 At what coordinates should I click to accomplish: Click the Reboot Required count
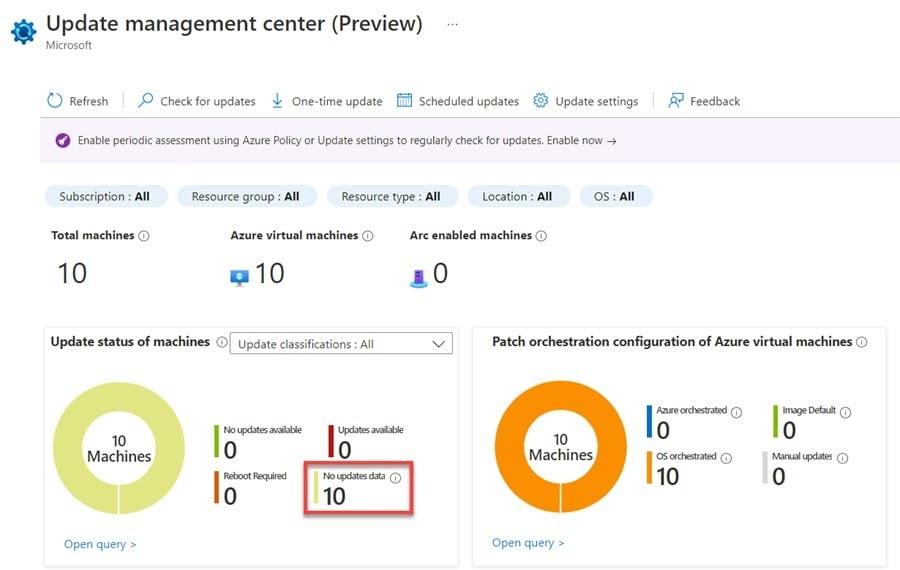coord(230,497)
